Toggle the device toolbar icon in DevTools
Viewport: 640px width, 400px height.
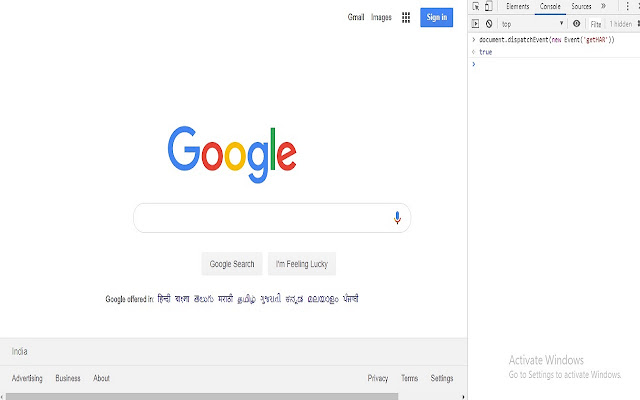tap(489, 7)
